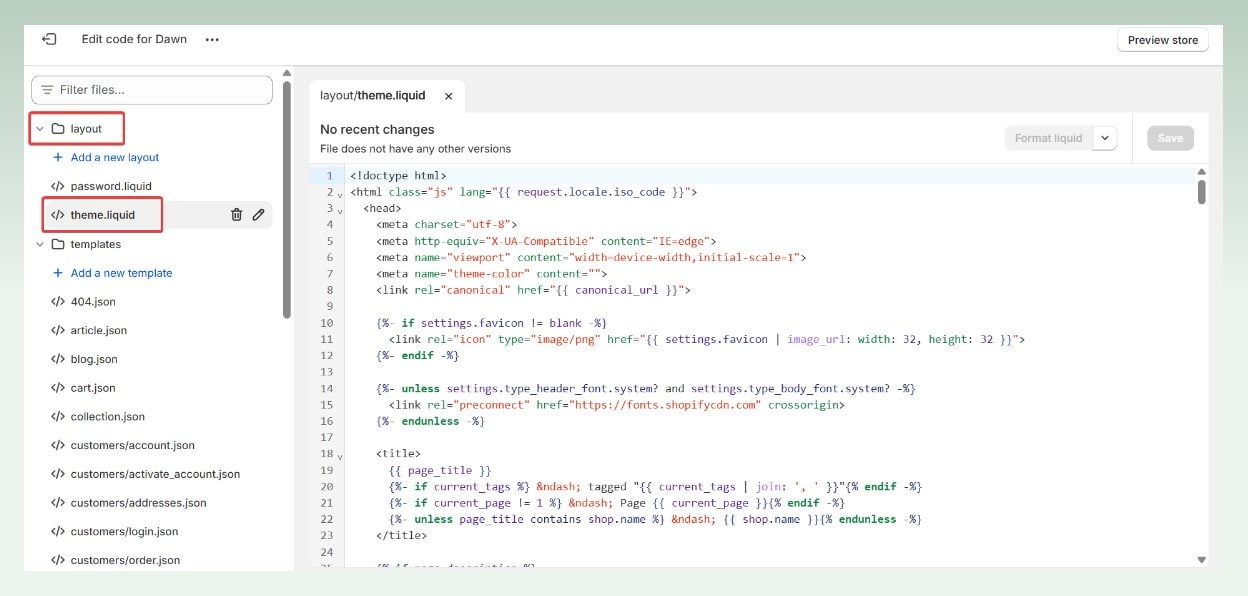
Task: Open customers/activate_account.json file
Action: pos(156,475)
